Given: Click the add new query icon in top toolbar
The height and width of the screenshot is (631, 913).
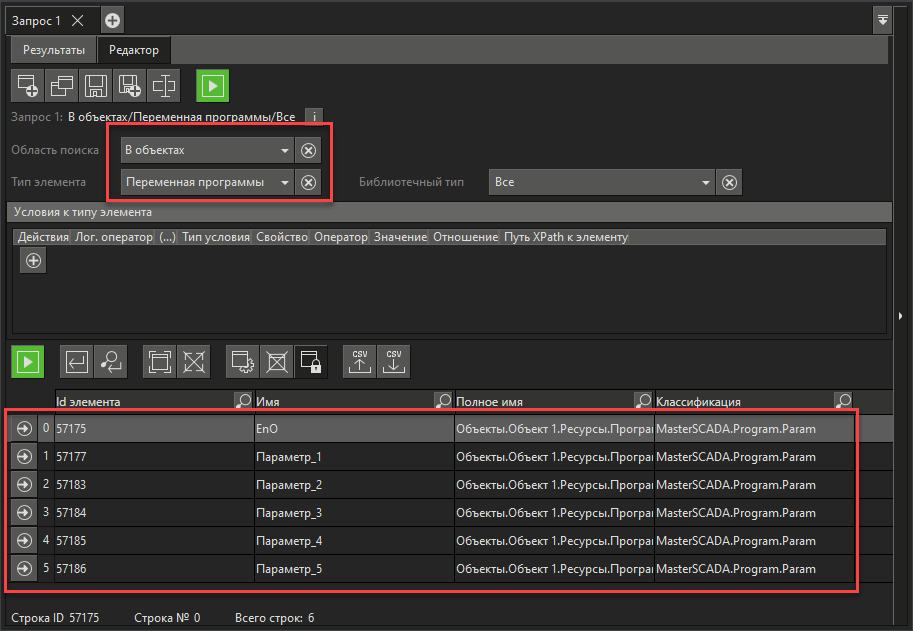Looking at the screenshot, I should (27, 86).
